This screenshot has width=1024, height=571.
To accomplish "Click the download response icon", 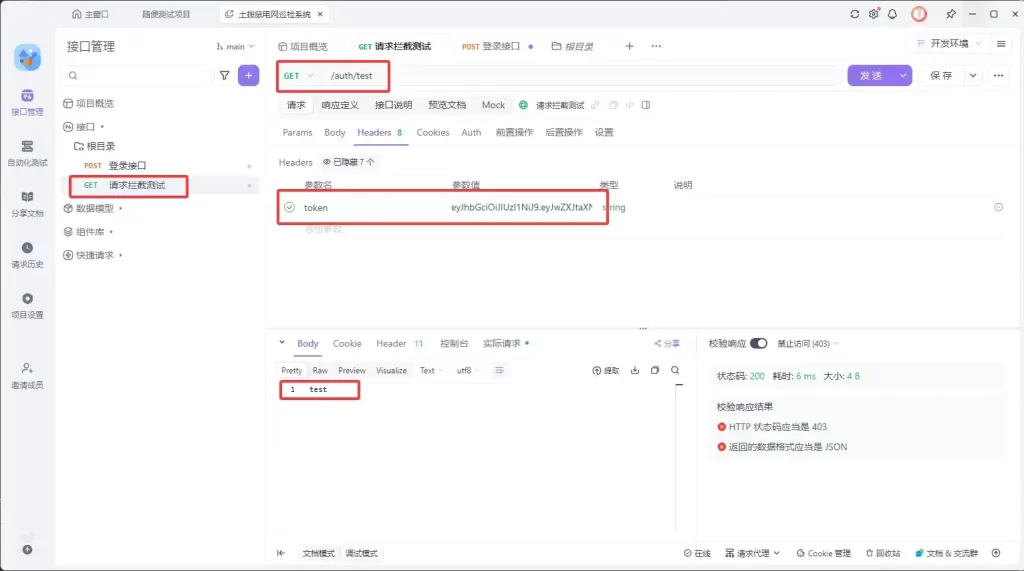I will tap(635, 370).
